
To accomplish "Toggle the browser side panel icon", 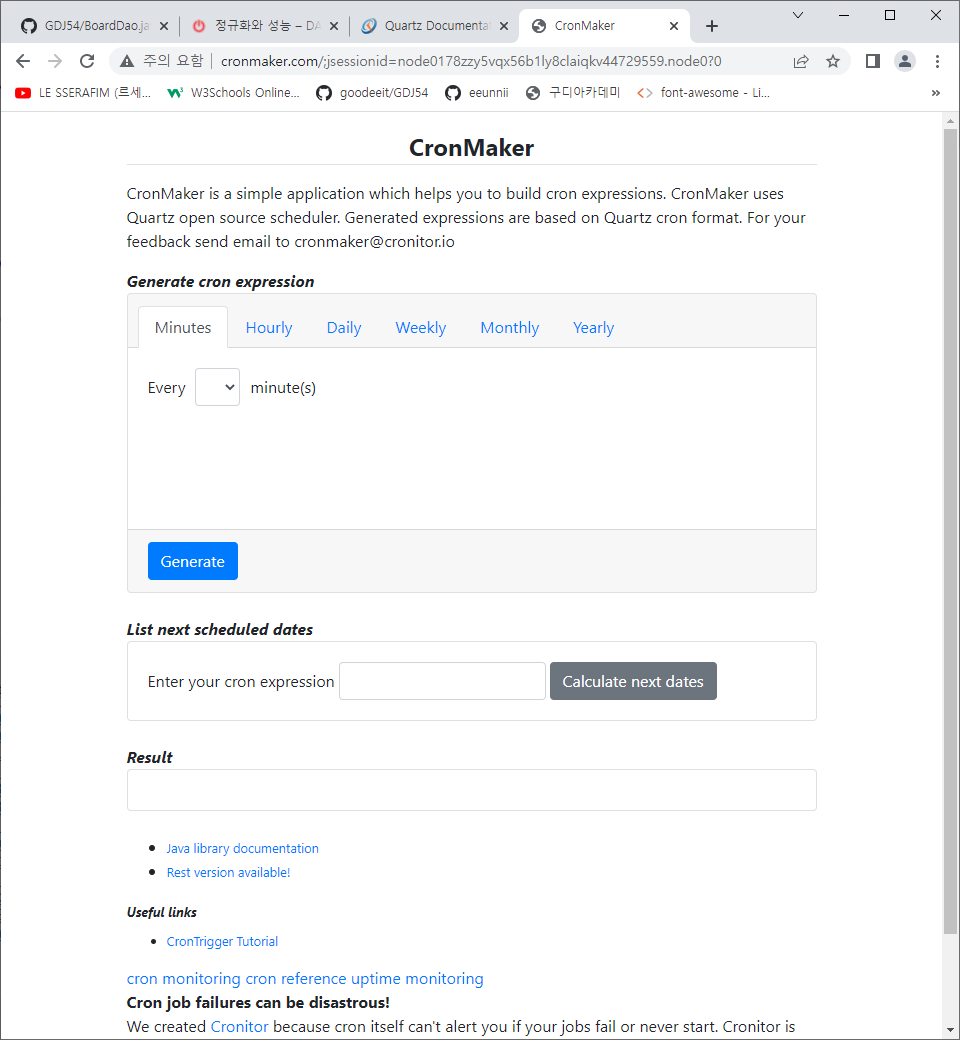I will (x=872, y=61).
